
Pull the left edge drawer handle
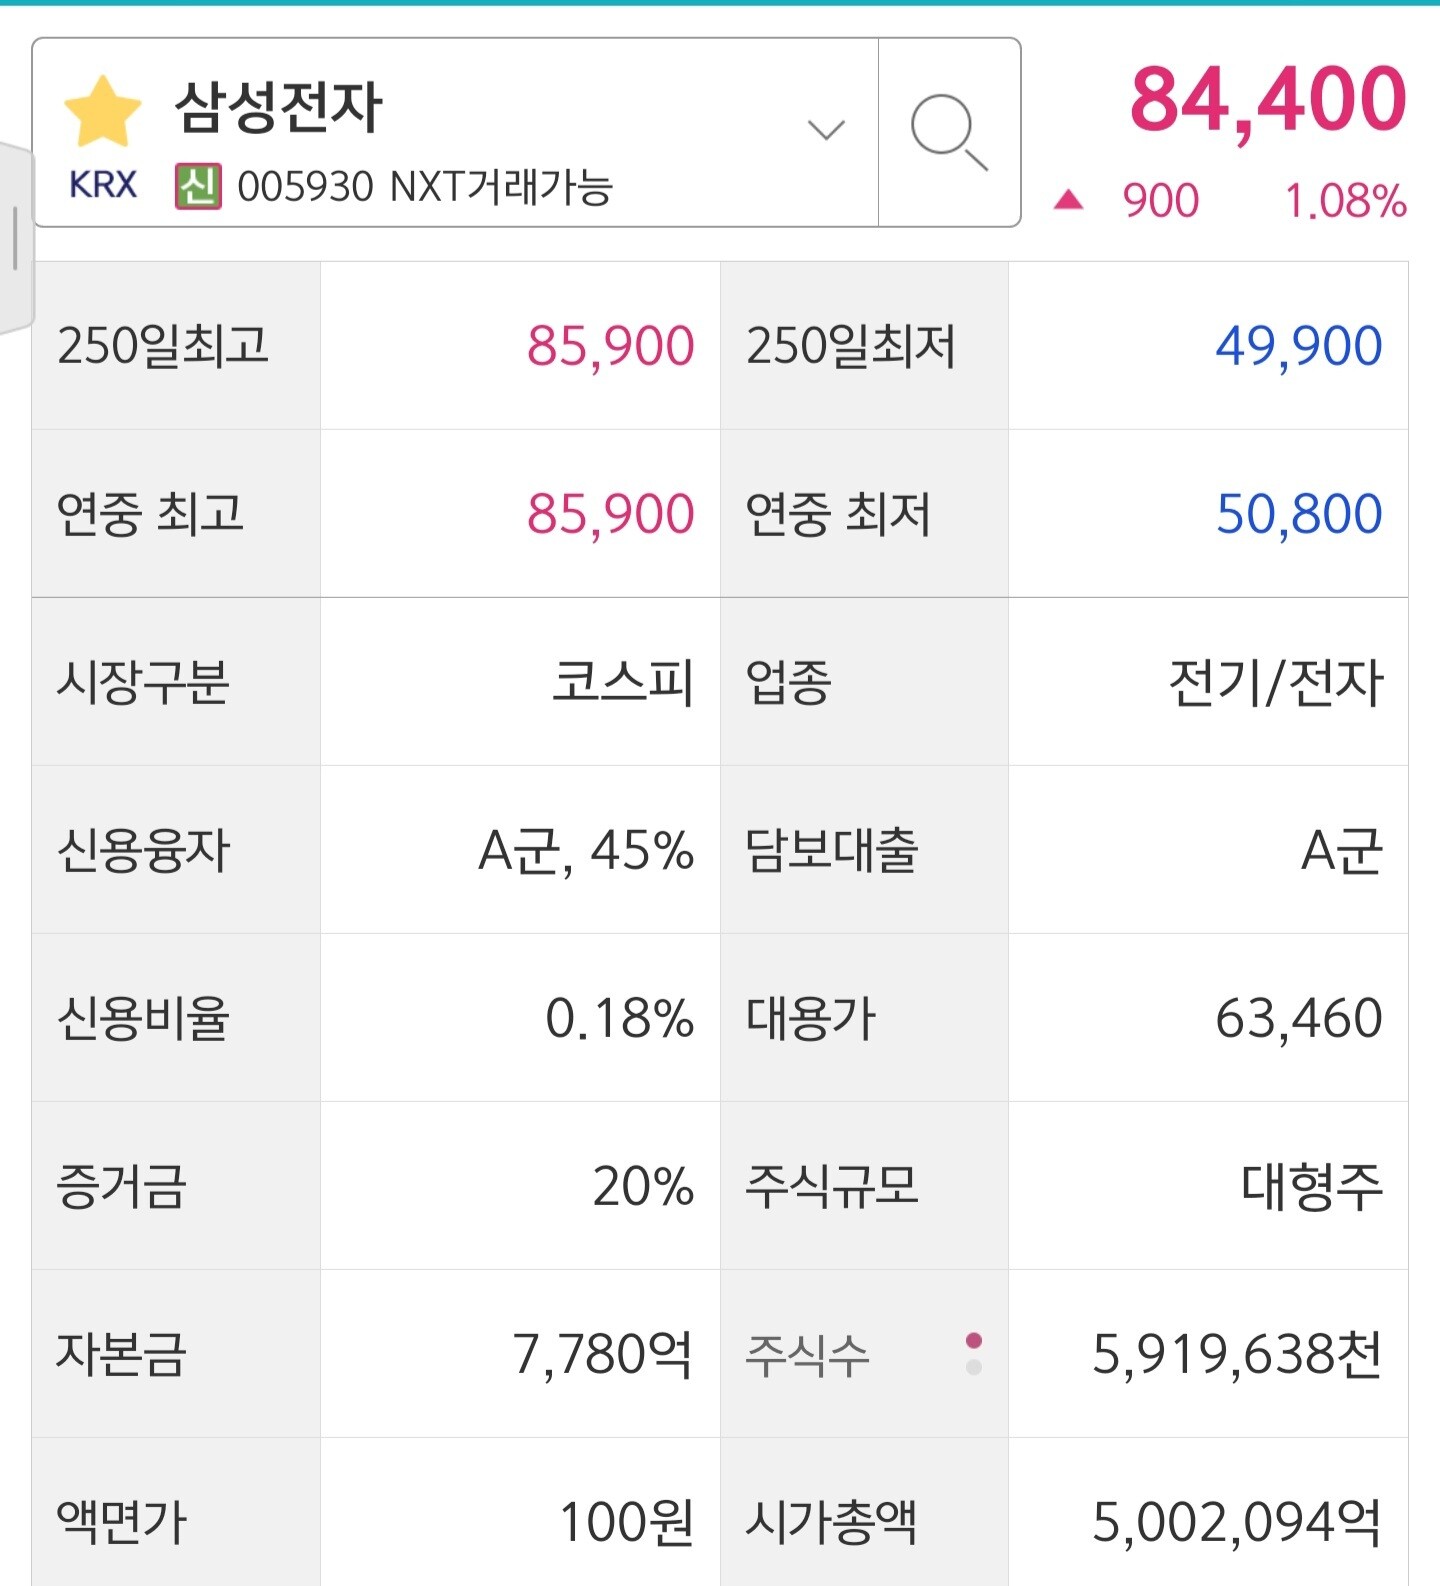tap(15, 238)
